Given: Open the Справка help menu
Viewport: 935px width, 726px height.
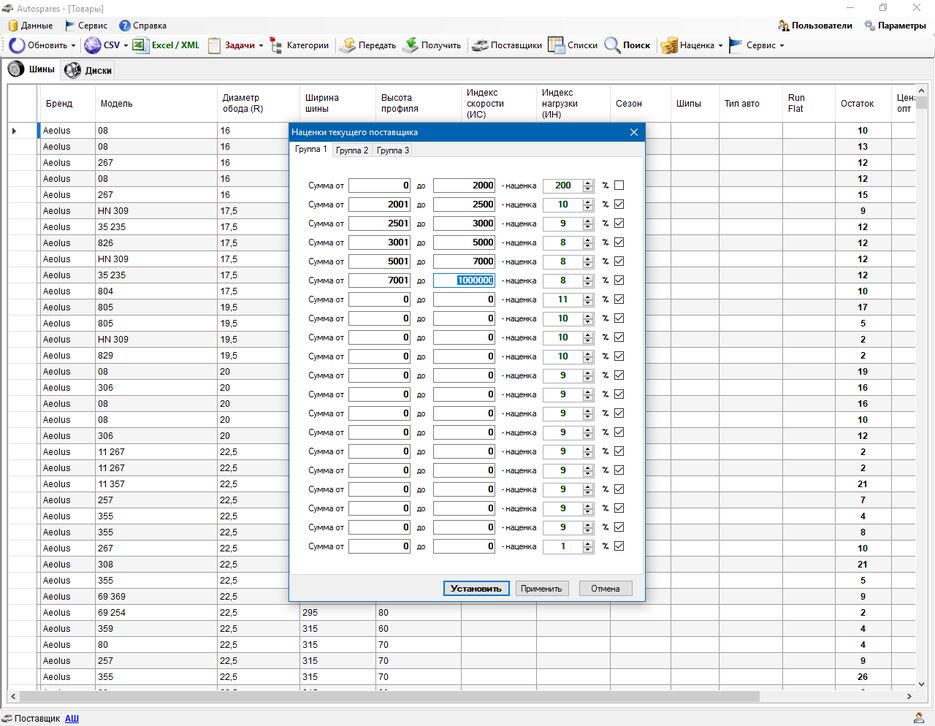Looking at the screenshot, I should click(x=143, y=26).
